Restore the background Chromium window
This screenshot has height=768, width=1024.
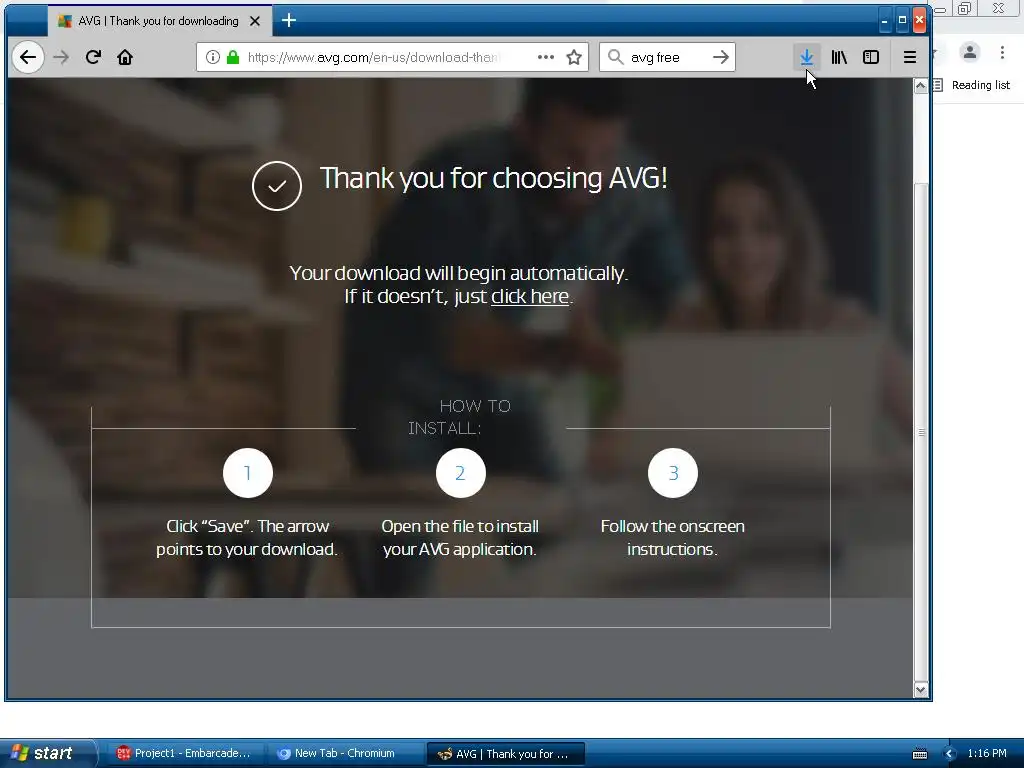pyautogui.click(x=964, y=8)
